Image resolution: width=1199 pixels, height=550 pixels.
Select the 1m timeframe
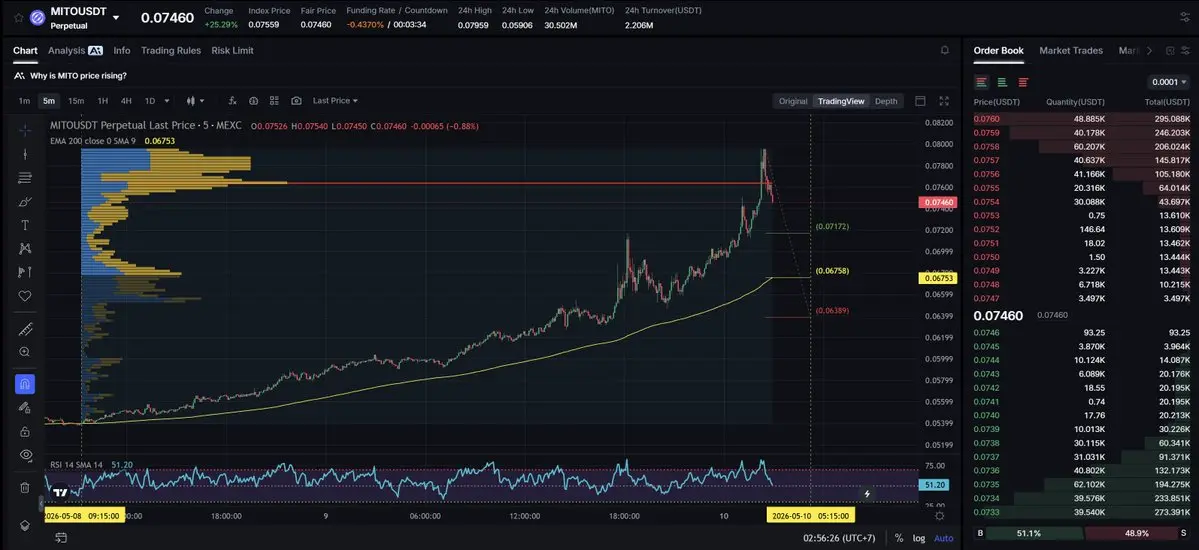click(24, 101)
